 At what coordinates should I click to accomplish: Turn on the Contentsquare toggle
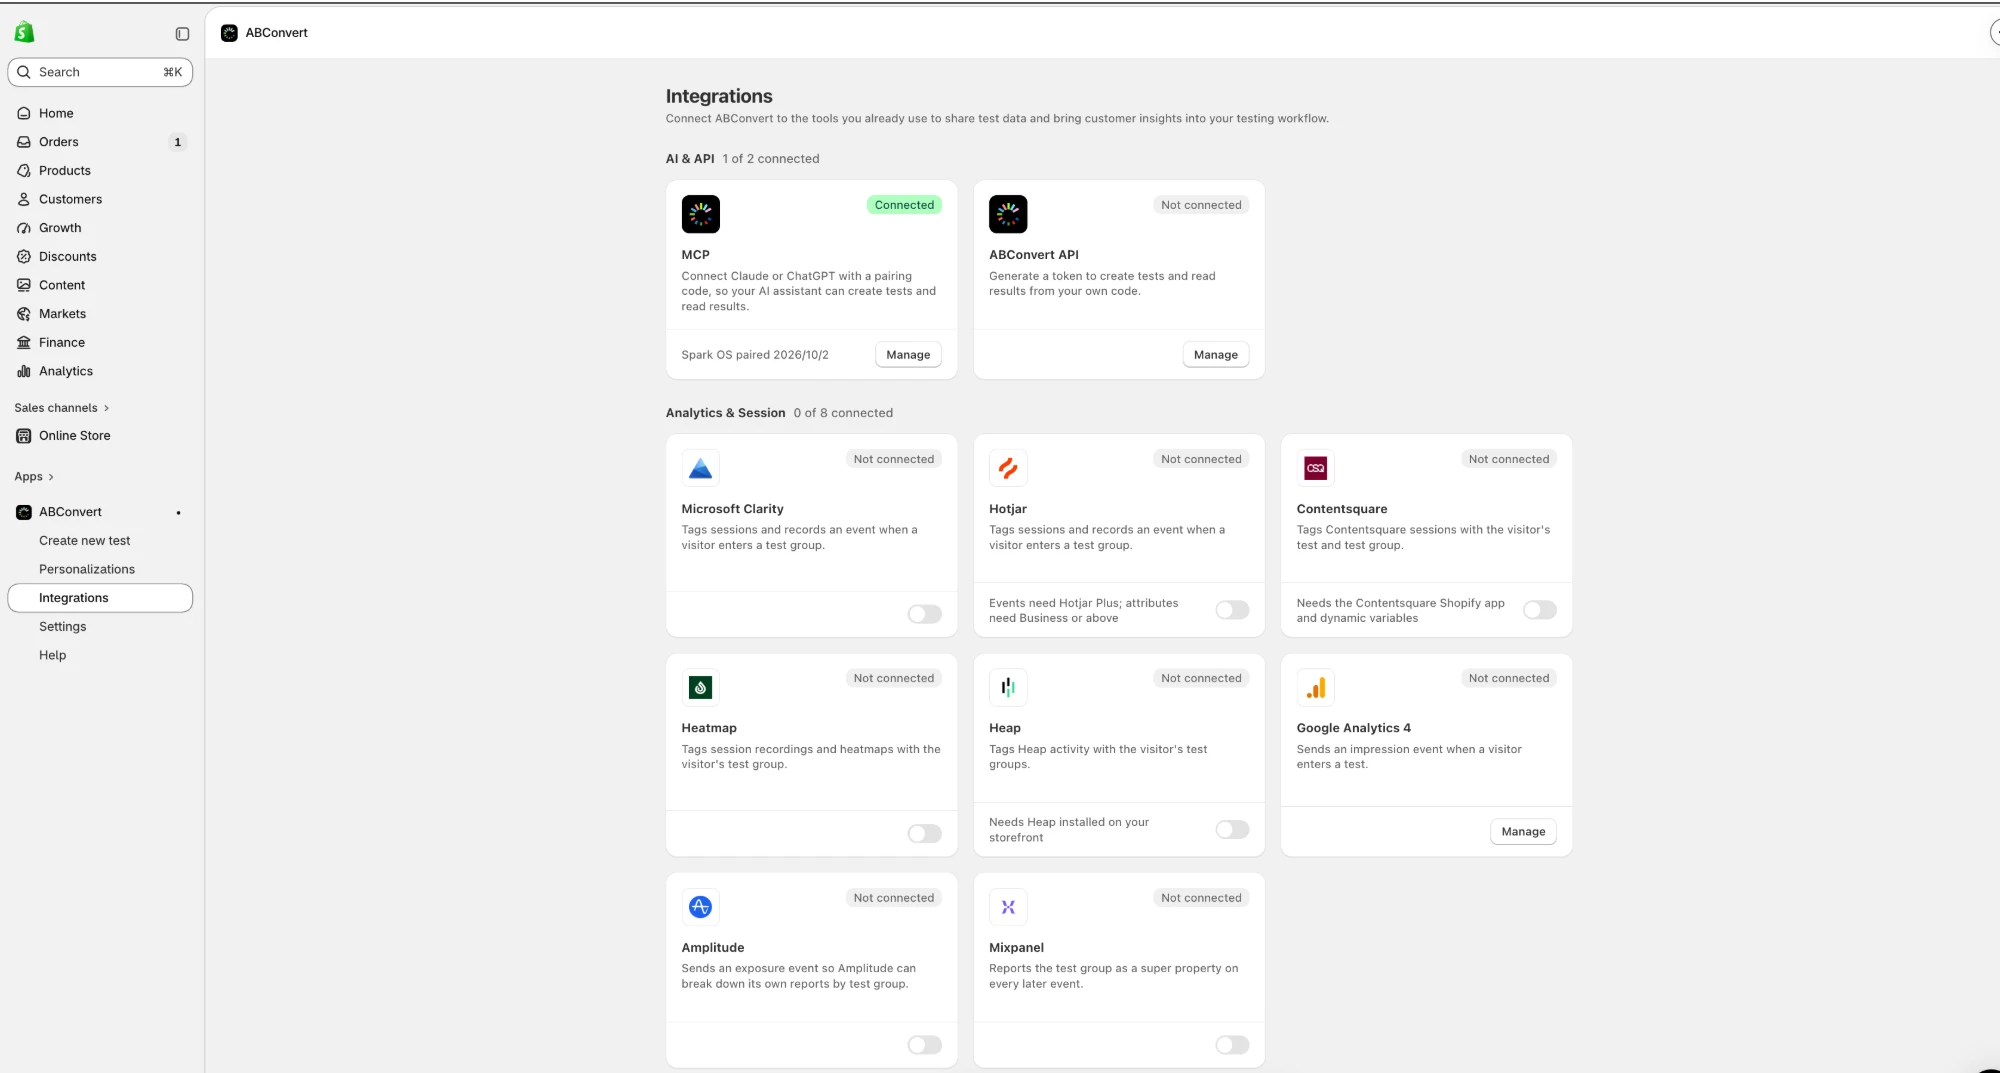coord(1540,610)
